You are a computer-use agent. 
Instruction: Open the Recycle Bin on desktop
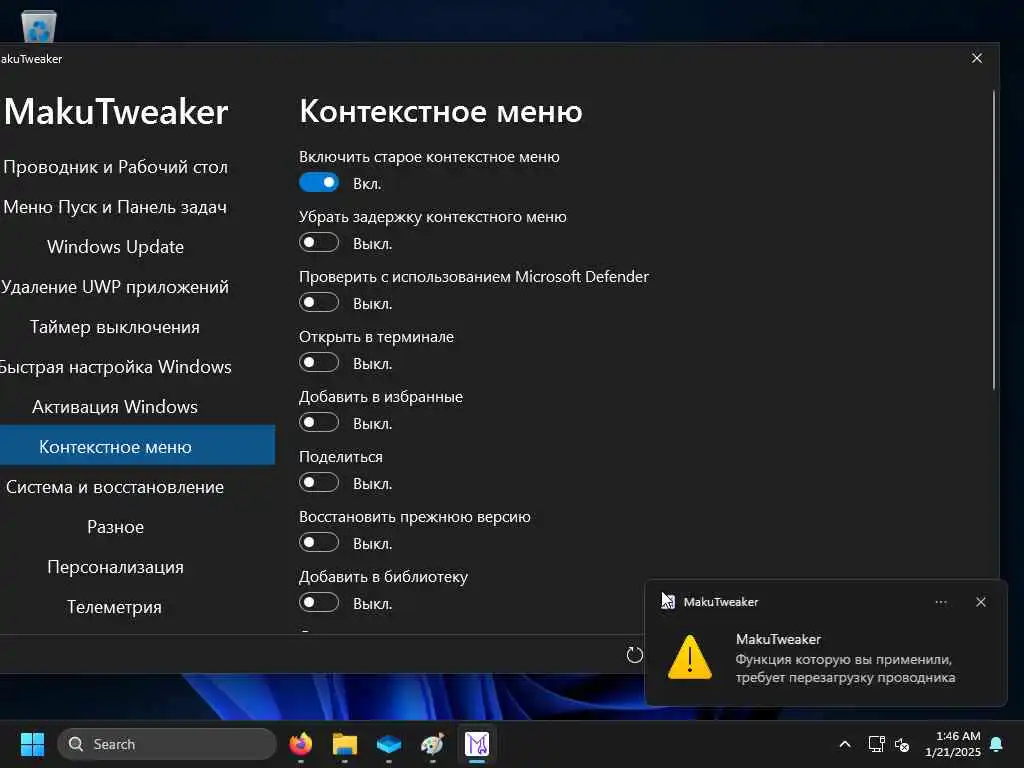pyautogui.click(x=39, y=25)
